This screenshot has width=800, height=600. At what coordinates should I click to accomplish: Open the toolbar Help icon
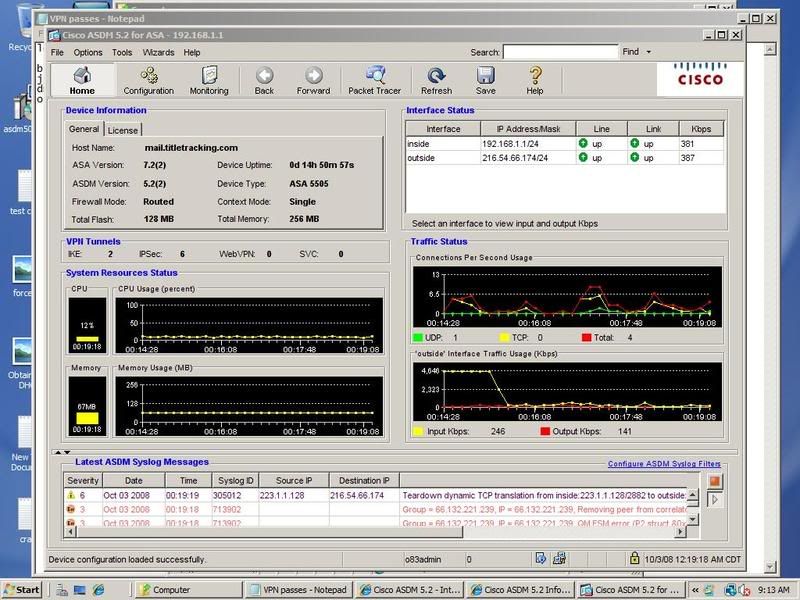coord(535,81)
